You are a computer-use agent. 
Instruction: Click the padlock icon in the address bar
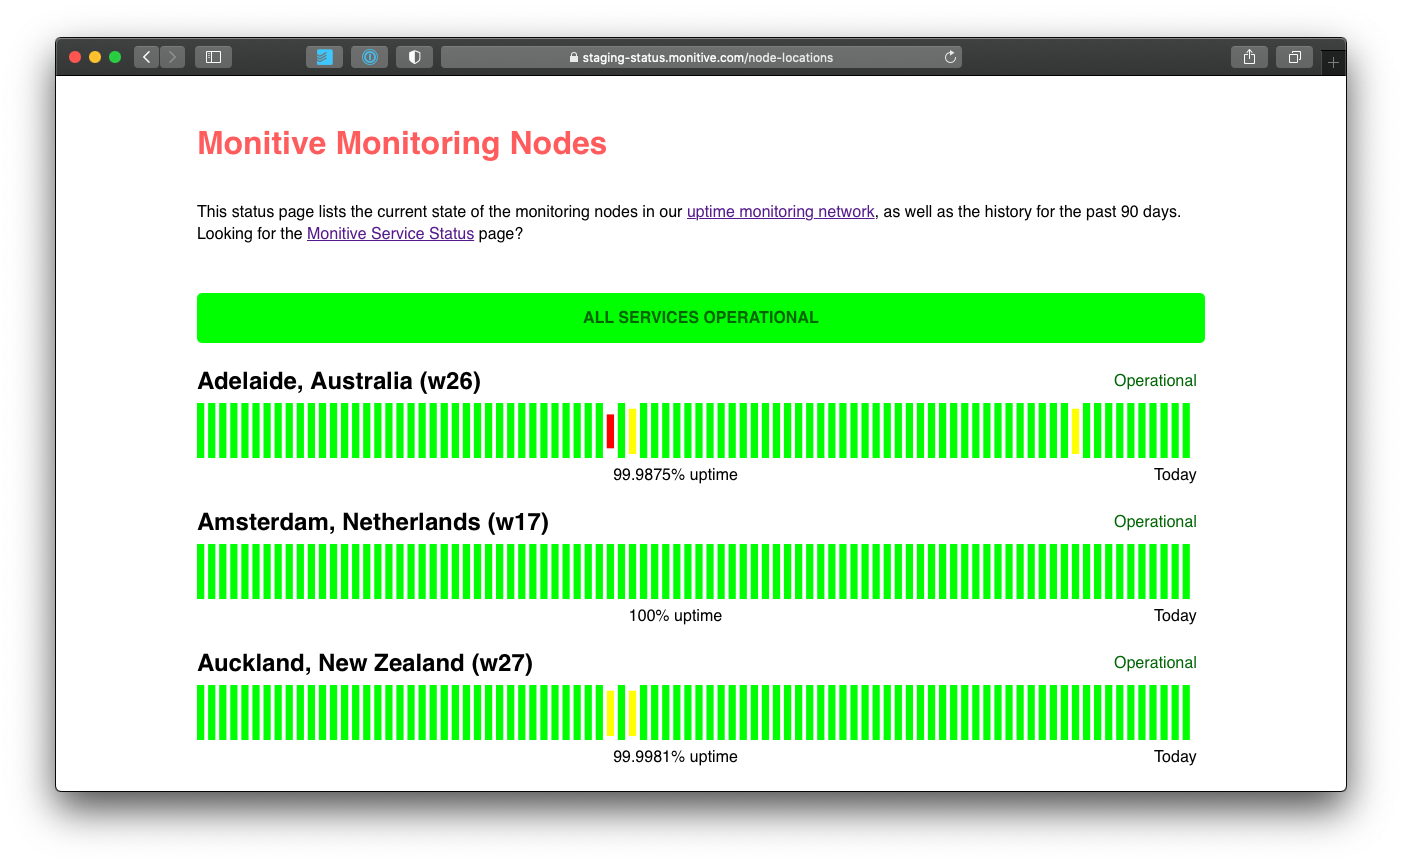573,57
